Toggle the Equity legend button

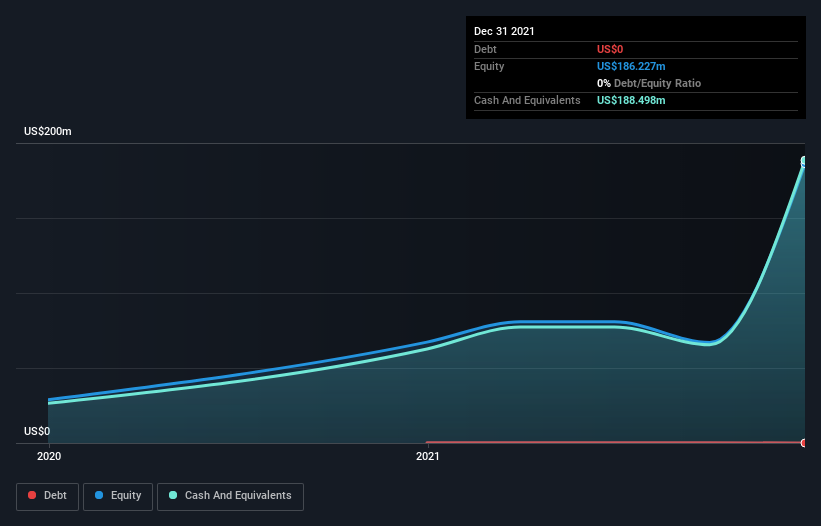click(118, 496)
